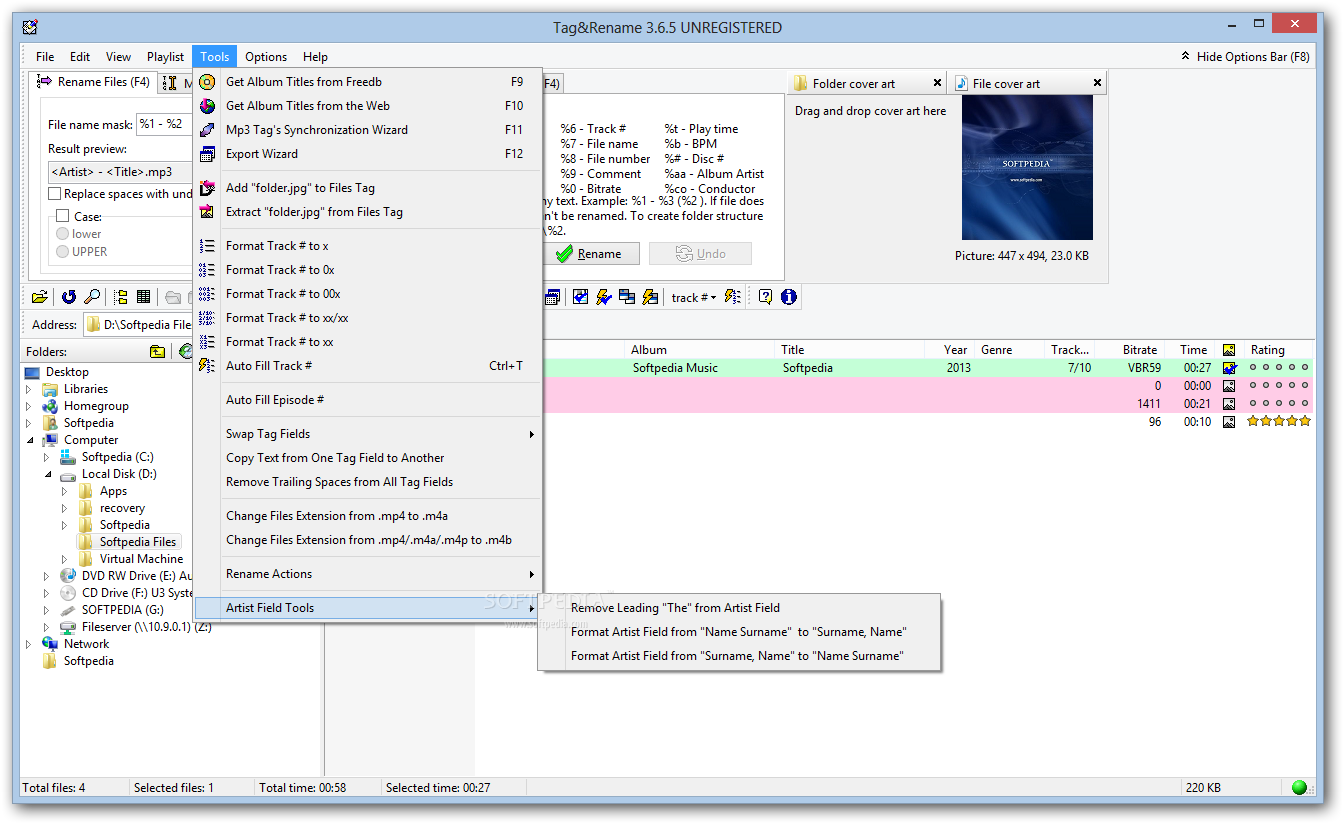Viewport: 1344px width, 824px height.
Task: Click the table grid view toolbar icon
Action: point(144,297)
